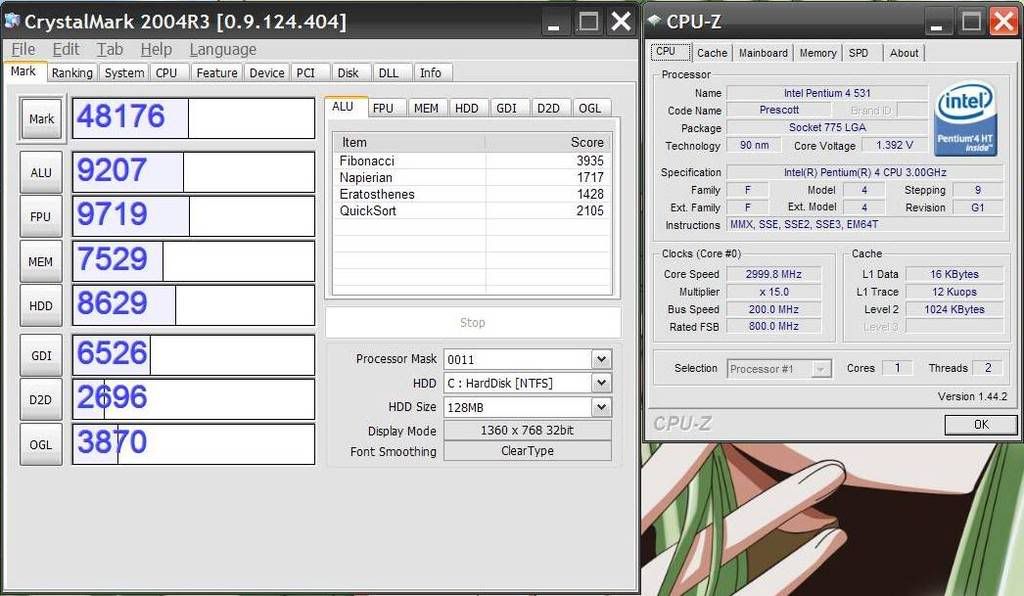Click the Stop button
This screenshot has width=1024, height=596.
[x=473, y=322]
